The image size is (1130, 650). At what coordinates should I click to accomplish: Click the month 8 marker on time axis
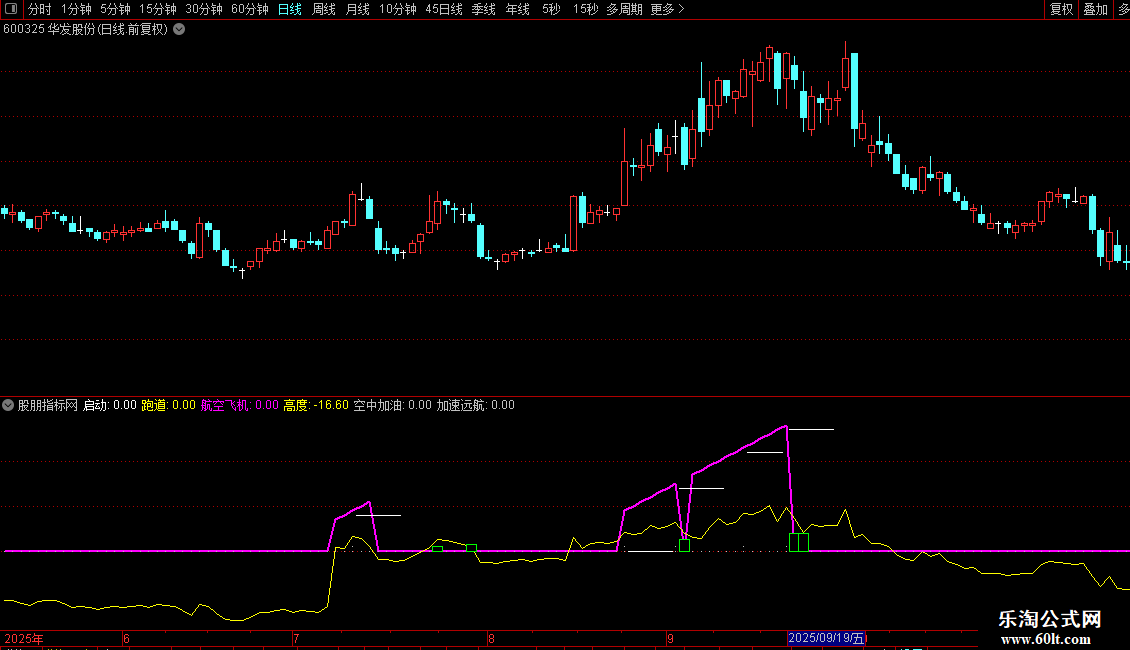(x=491, y=638)
